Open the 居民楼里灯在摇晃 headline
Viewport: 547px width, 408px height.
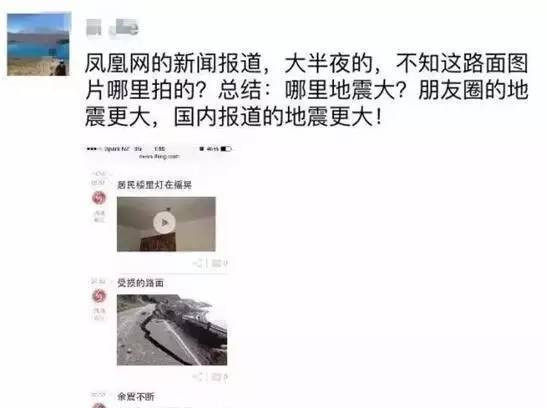[154, 185]
